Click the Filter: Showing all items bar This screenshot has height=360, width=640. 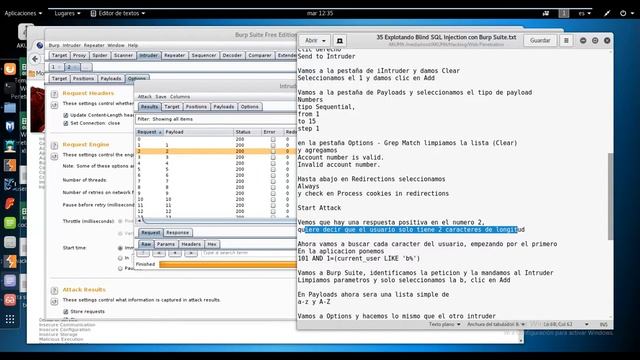[216, 119]
